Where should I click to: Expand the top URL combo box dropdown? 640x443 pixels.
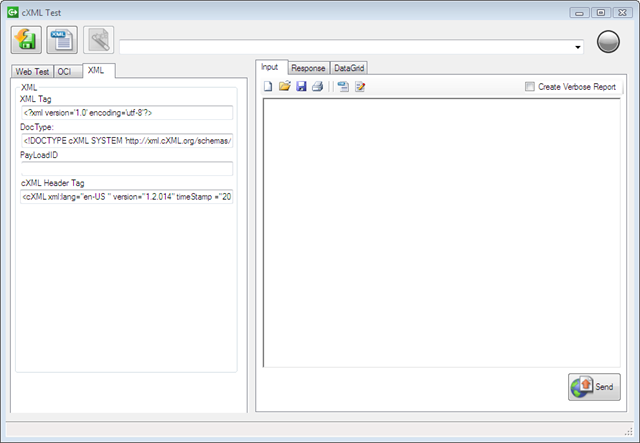[x=578, y=47]
